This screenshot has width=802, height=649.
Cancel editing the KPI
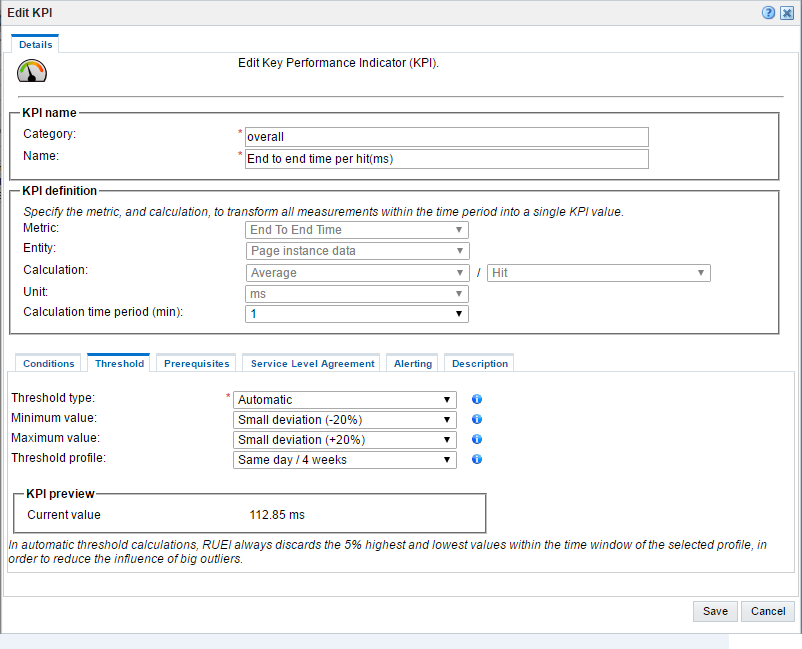pos(768,611)
